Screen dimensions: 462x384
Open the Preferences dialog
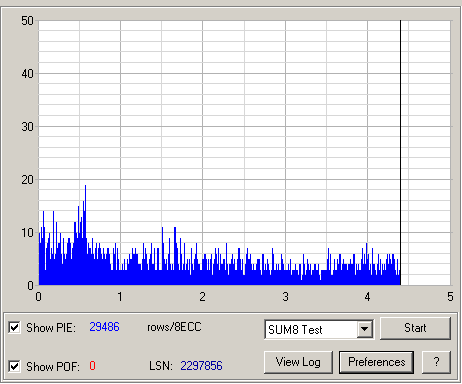pyautogui.click(x=377, y=362)
